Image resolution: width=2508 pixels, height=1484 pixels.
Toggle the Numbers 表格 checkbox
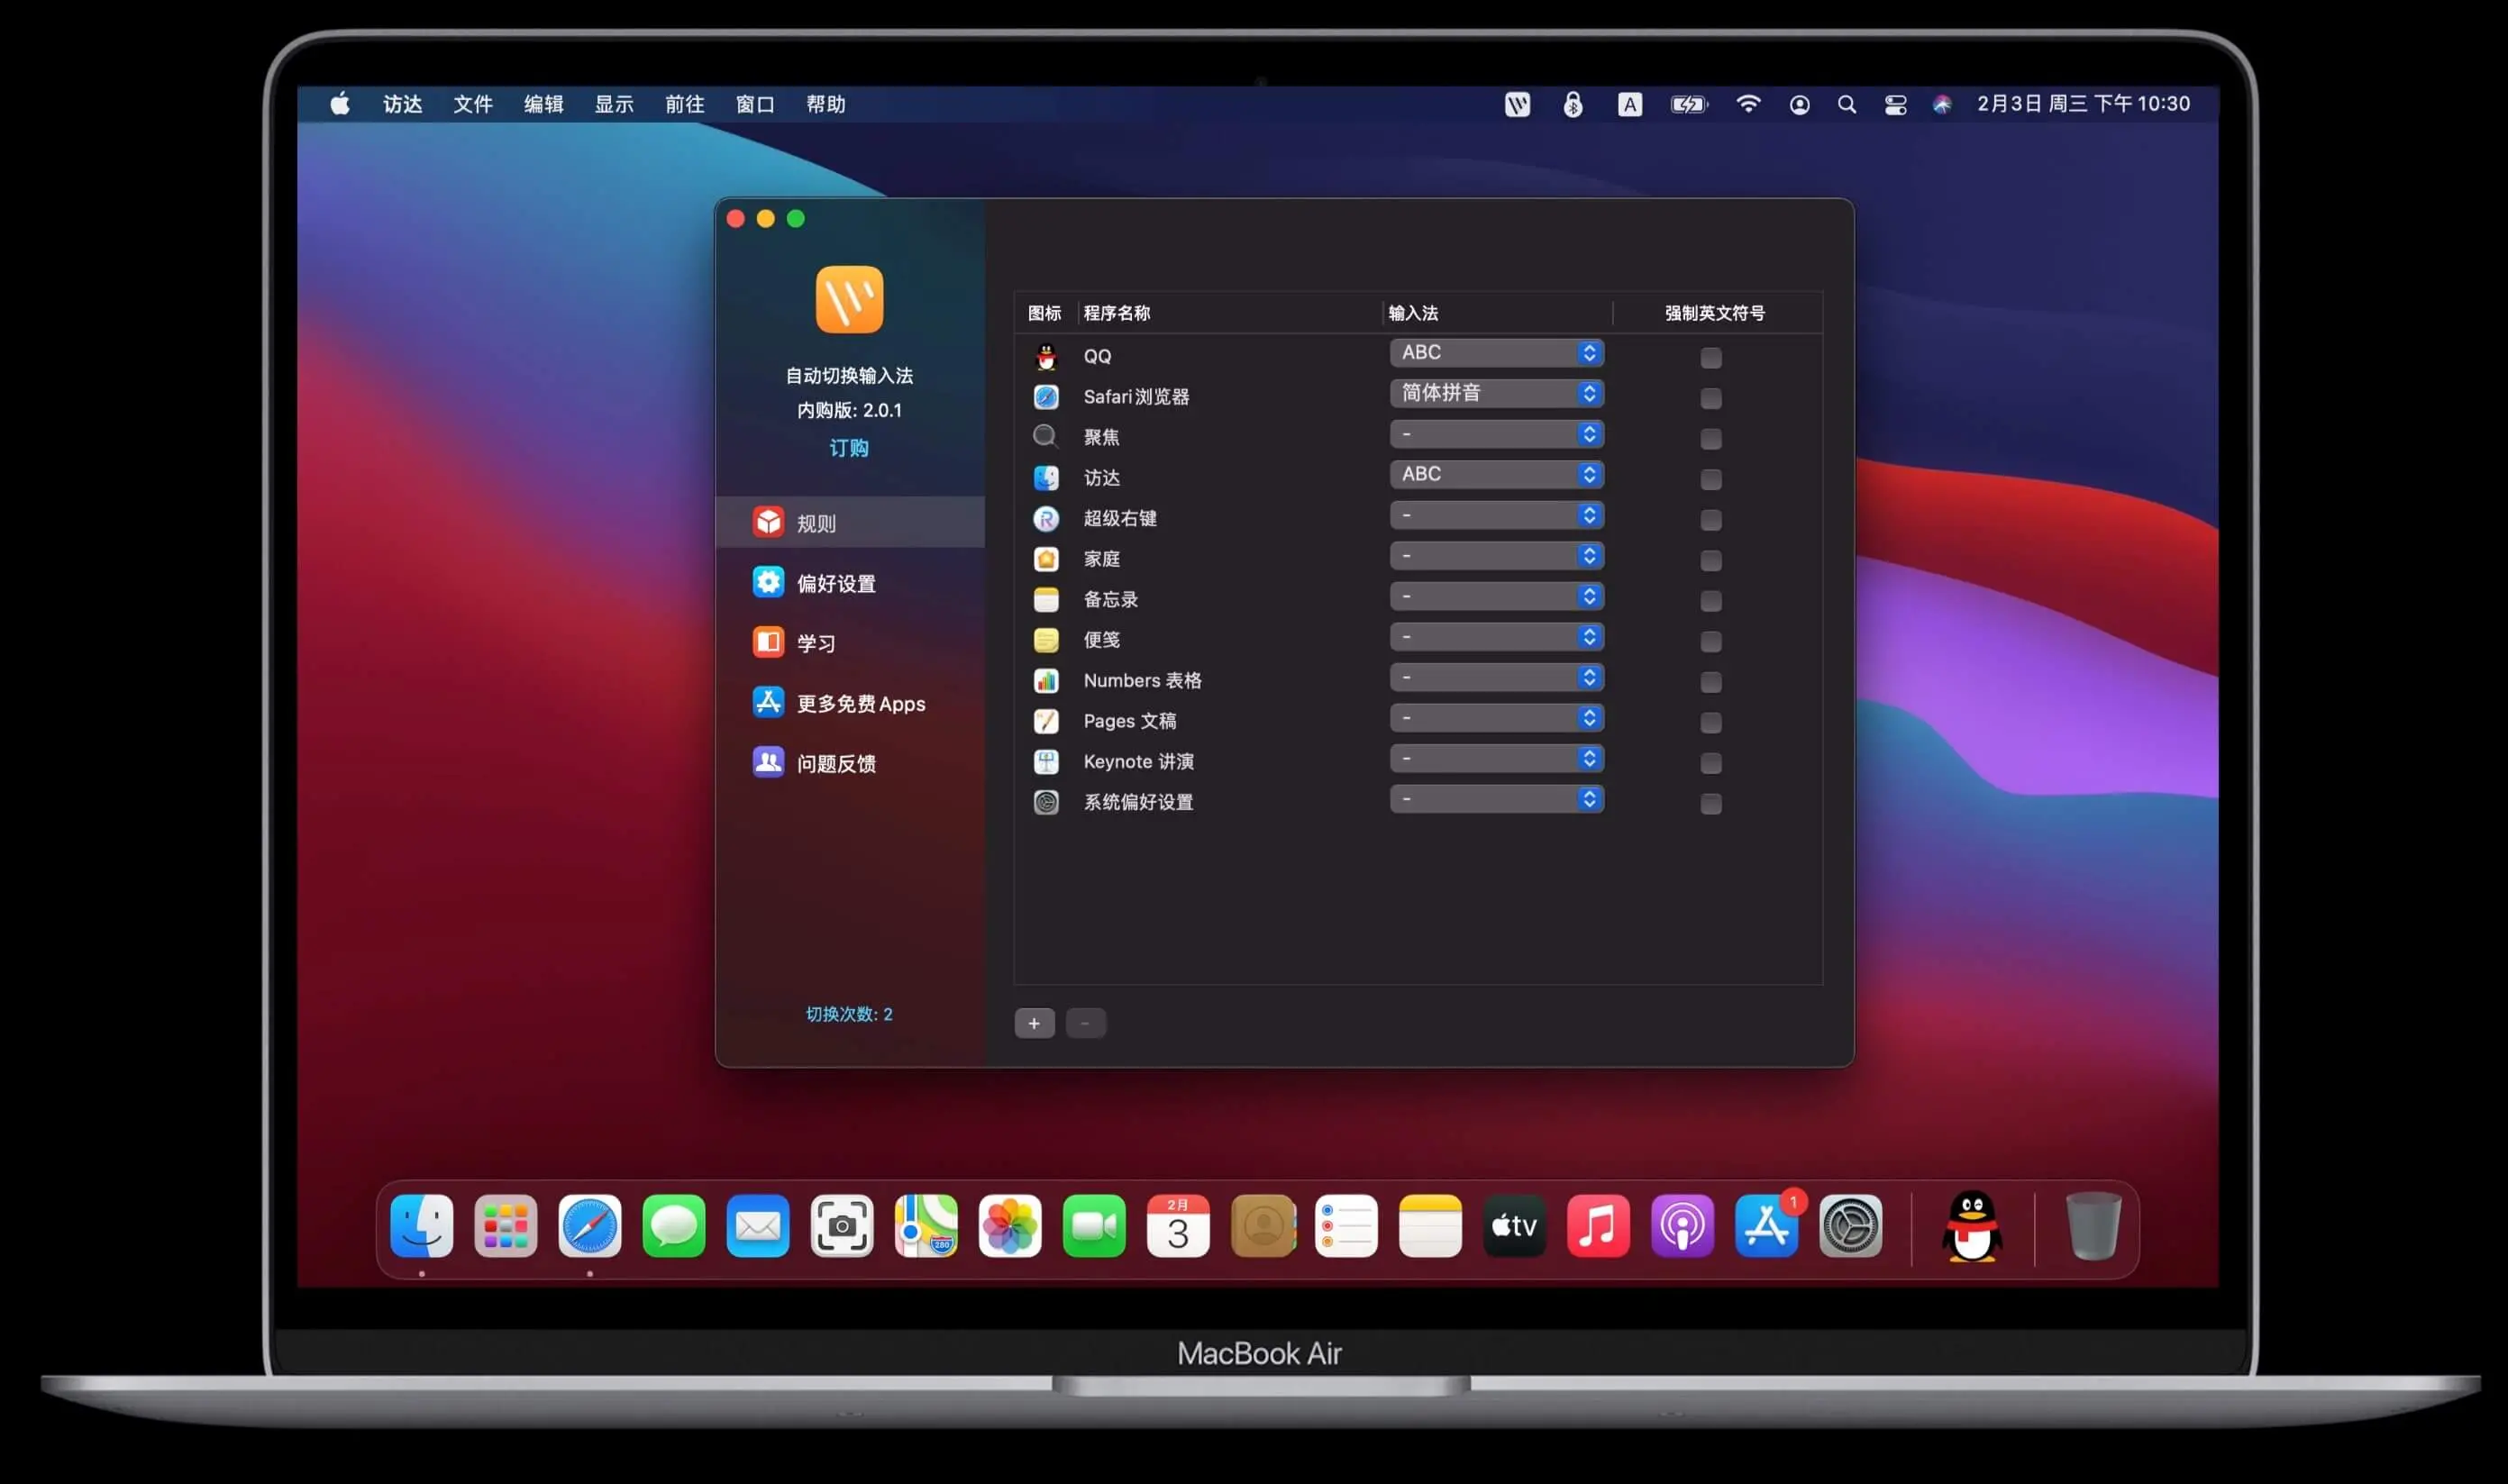pyautogui.click(x=1710, y=681)
